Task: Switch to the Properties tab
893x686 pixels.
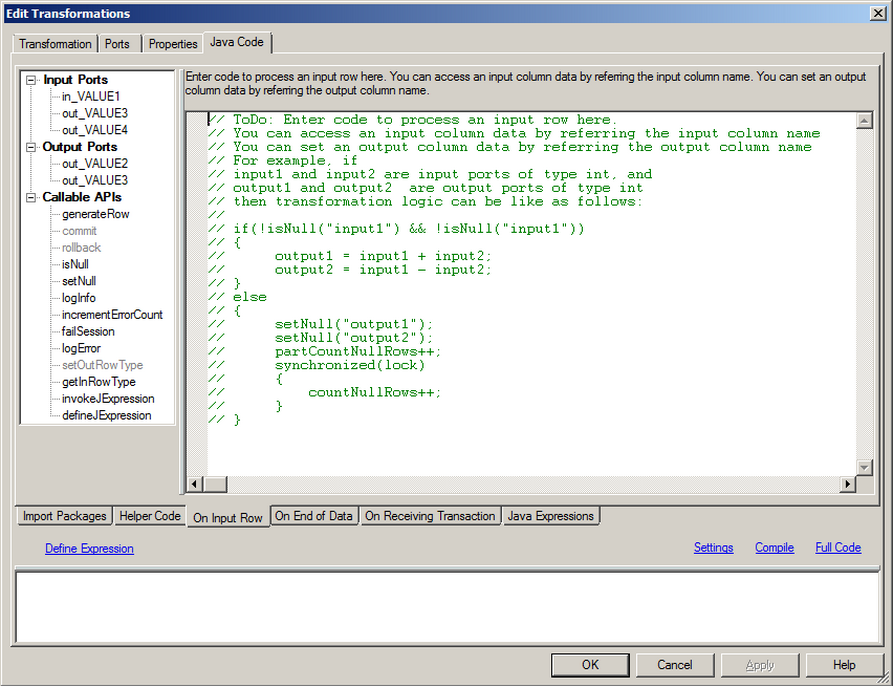Action: click(172, 44)
